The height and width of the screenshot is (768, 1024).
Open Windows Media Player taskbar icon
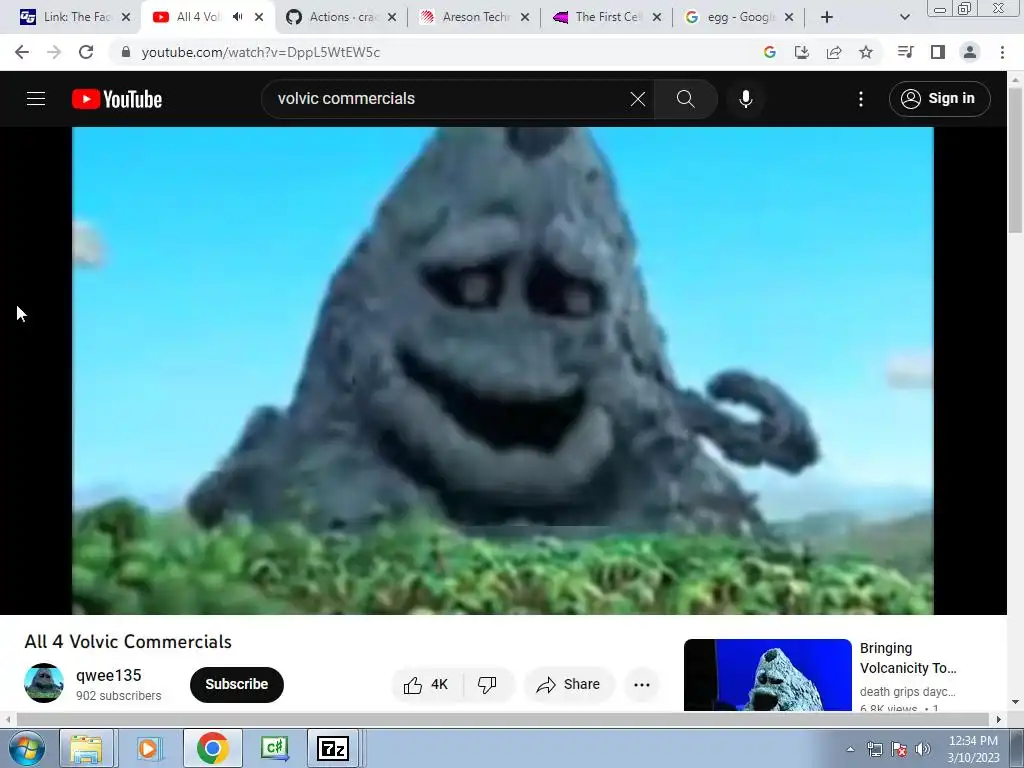pyautogui.click(x=148, y=748)
